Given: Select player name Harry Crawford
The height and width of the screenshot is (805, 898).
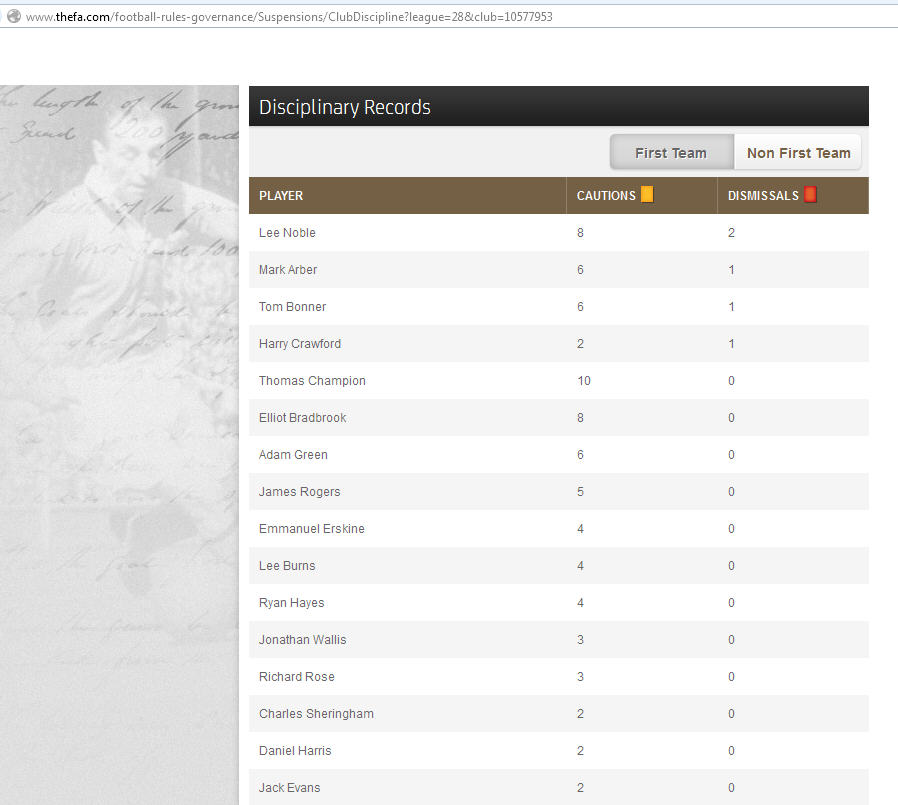Looking at the screenshot, I should [300, 344].
